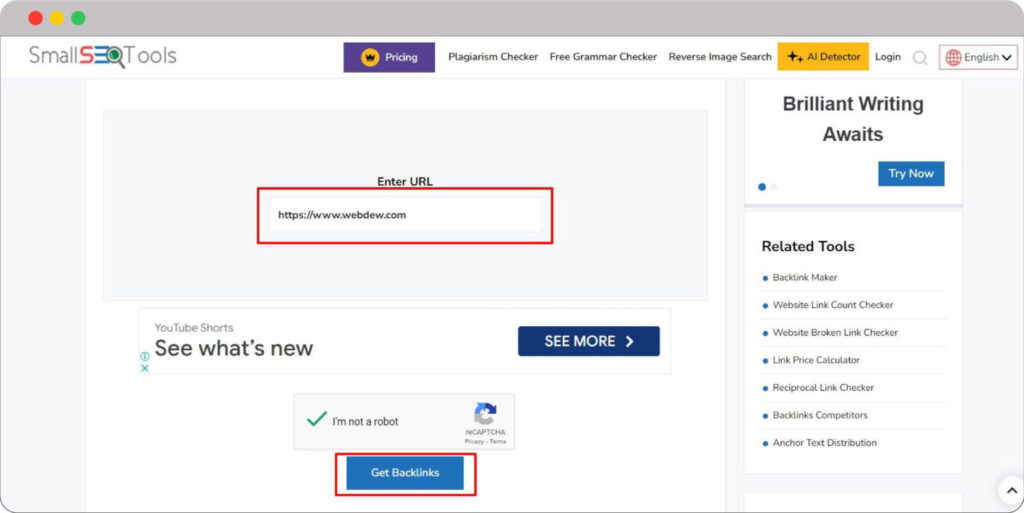Open Anchor Text Distribution tool
The width and height of the screenshot is (1024, 513).
click(825, 443)
